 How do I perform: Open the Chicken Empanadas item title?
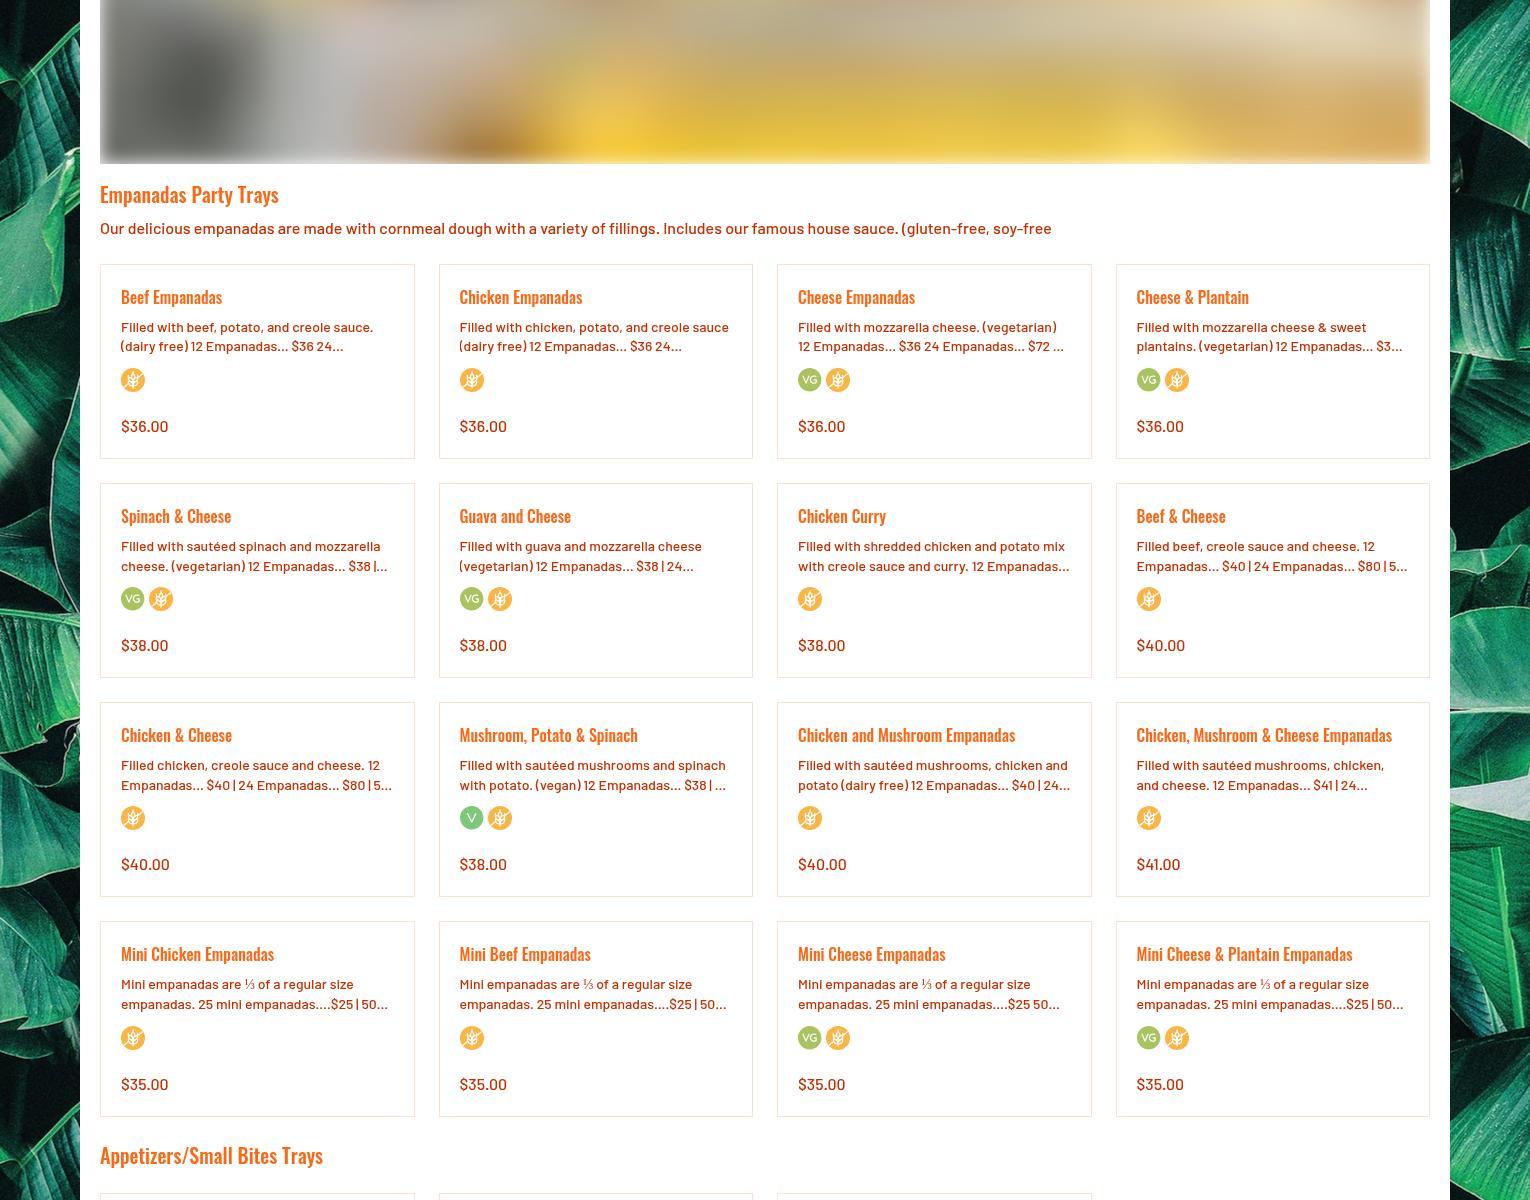[x=520, y=297]
